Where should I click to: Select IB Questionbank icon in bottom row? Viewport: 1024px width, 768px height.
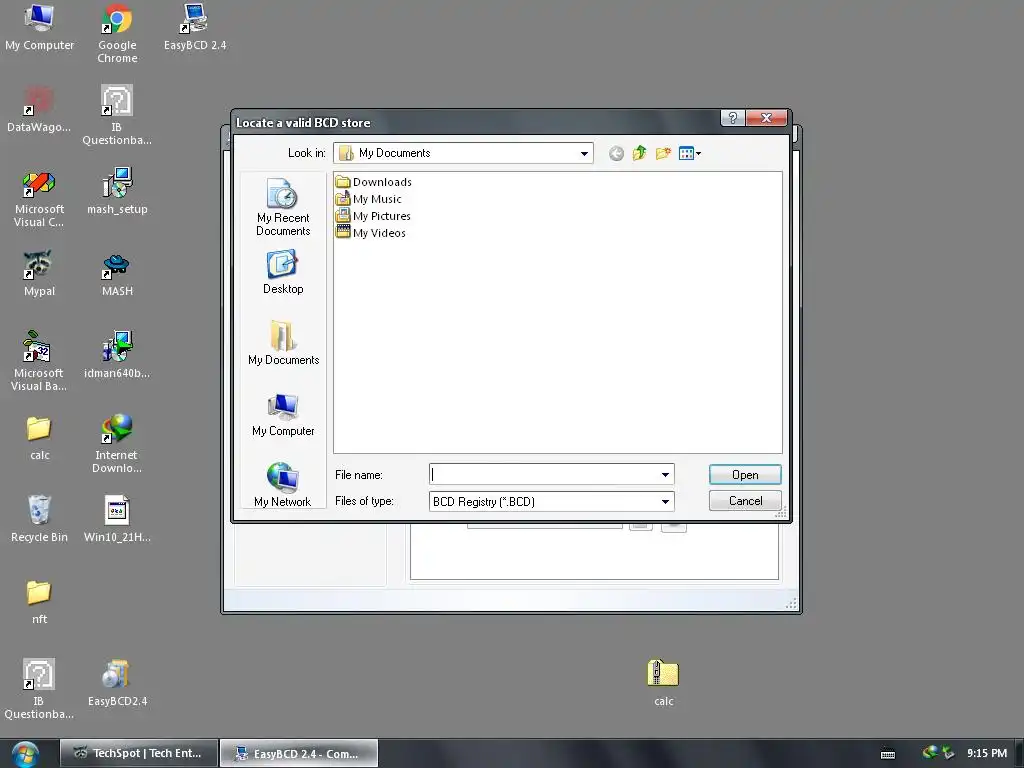39,689
